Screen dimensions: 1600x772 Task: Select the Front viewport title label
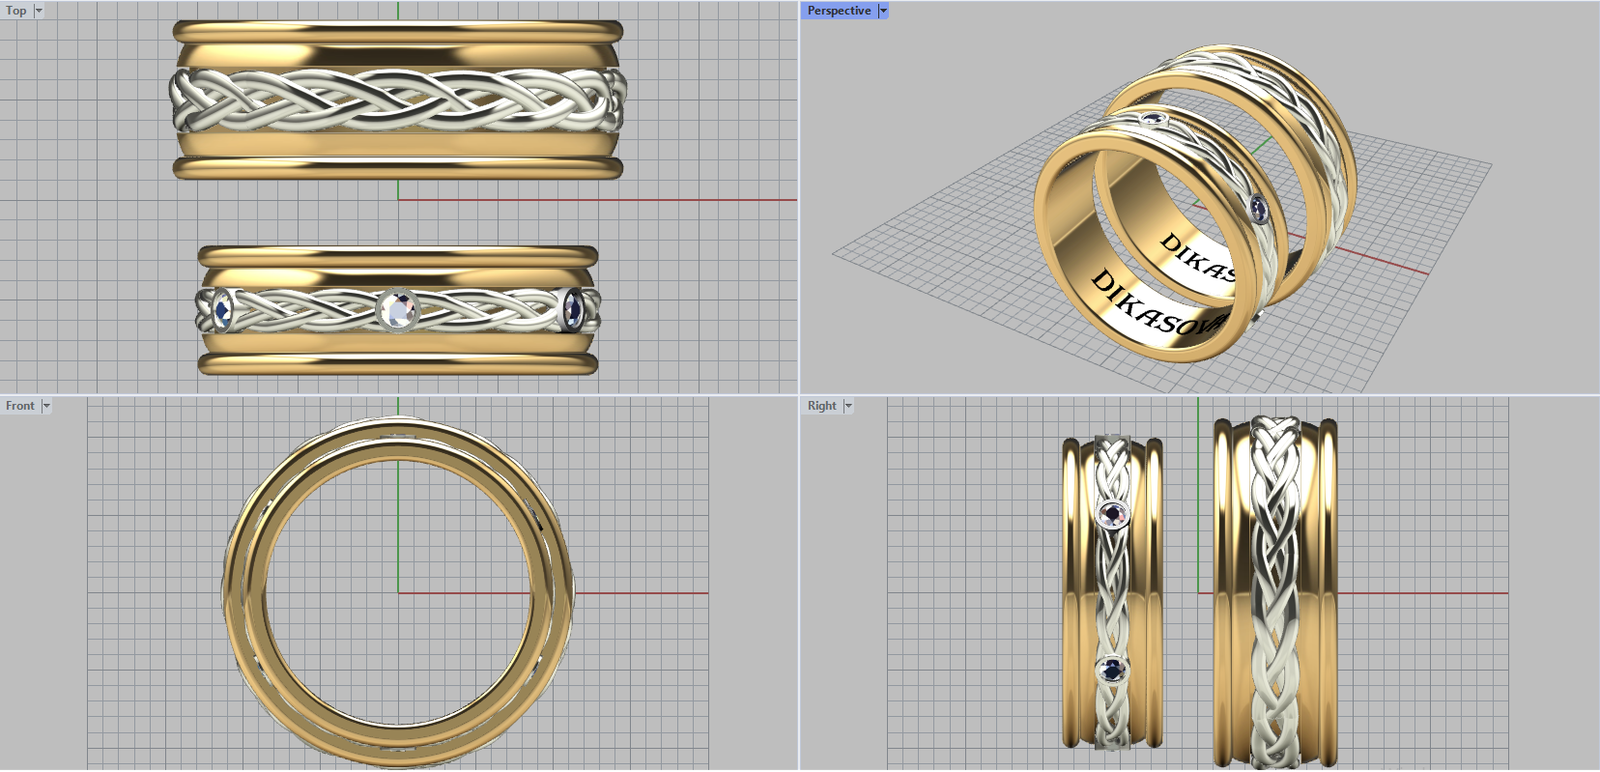click(20, 406)
